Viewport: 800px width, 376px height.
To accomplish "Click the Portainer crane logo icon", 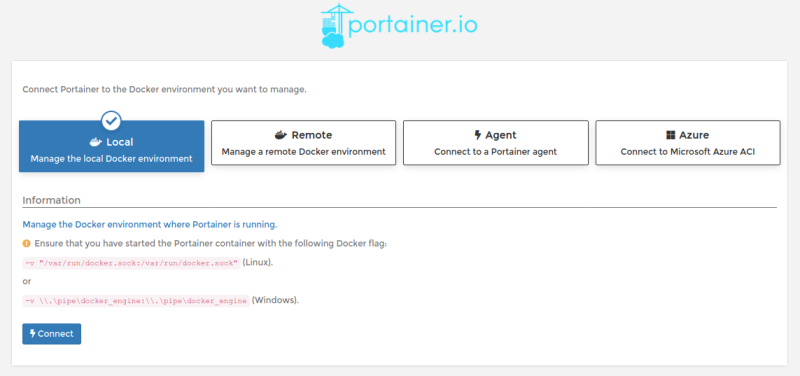I will (x=334, y=26).
